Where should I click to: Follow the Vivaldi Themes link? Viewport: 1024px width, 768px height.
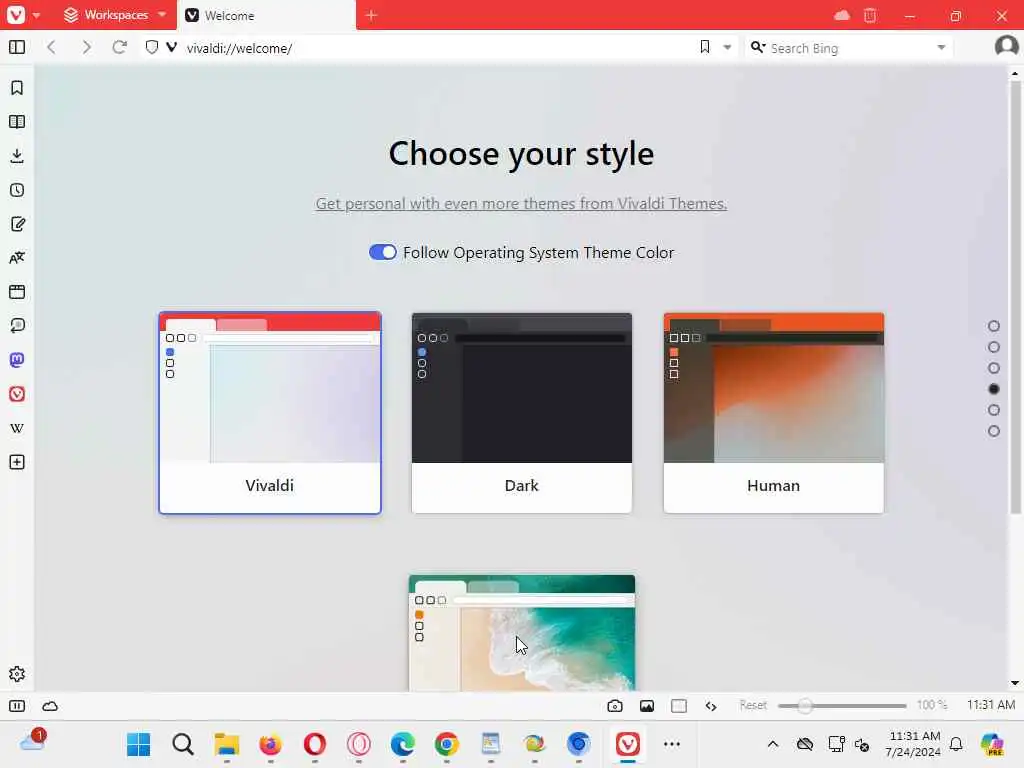(521, 203)
